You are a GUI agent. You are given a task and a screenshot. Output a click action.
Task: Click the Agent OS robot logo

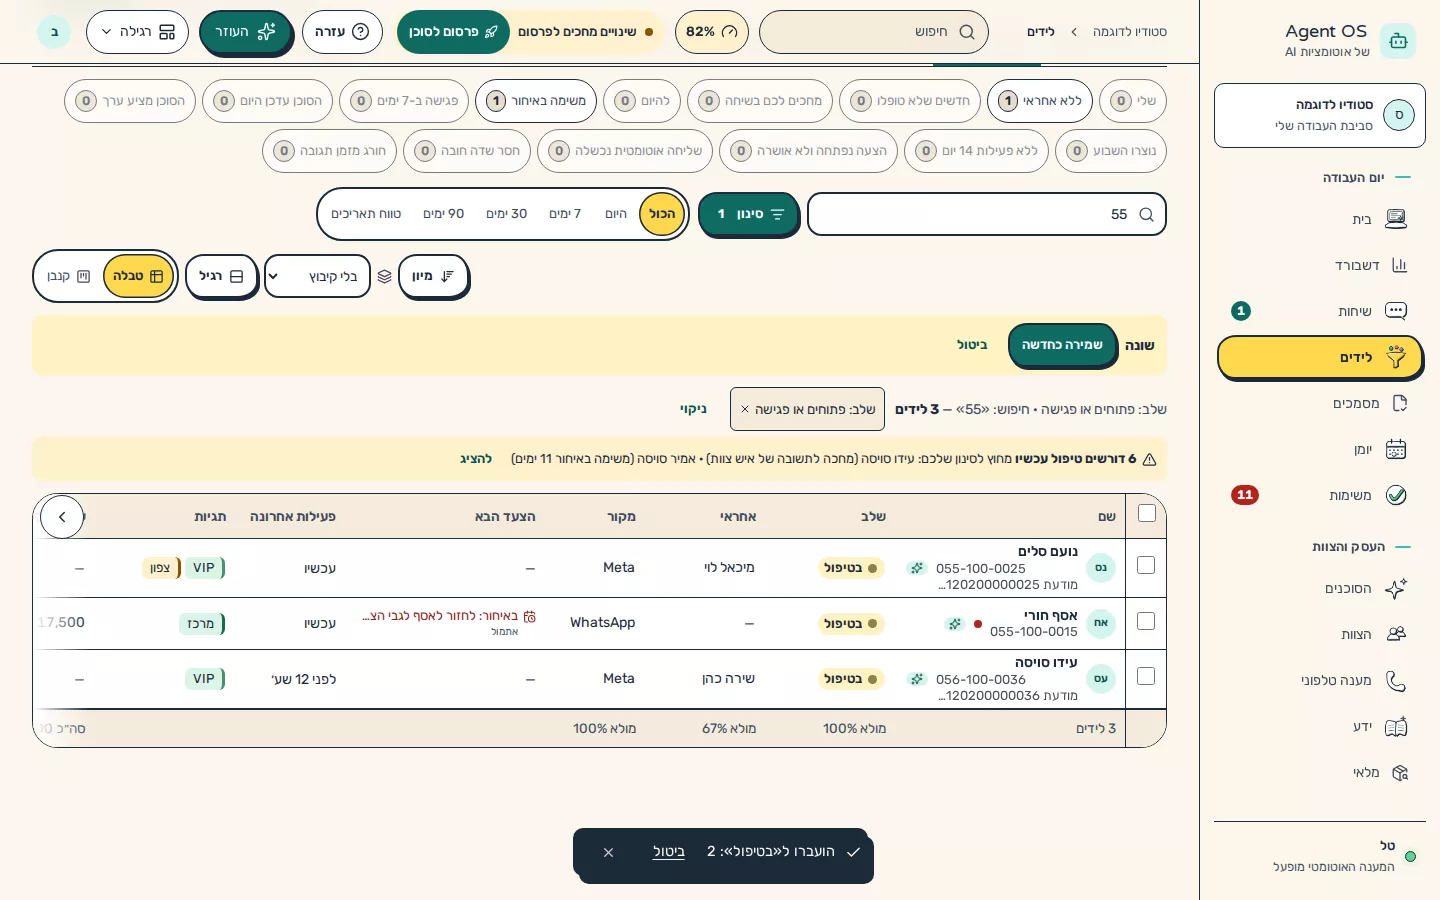[x=1398, y=41]
